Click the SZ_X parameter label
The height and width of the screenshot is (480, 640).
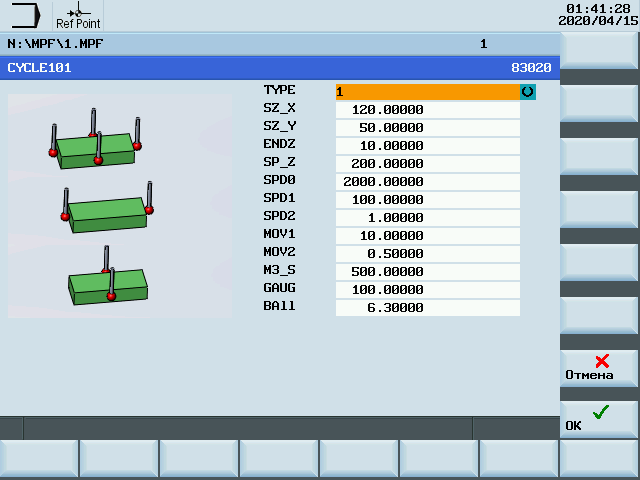click(279, 108)
